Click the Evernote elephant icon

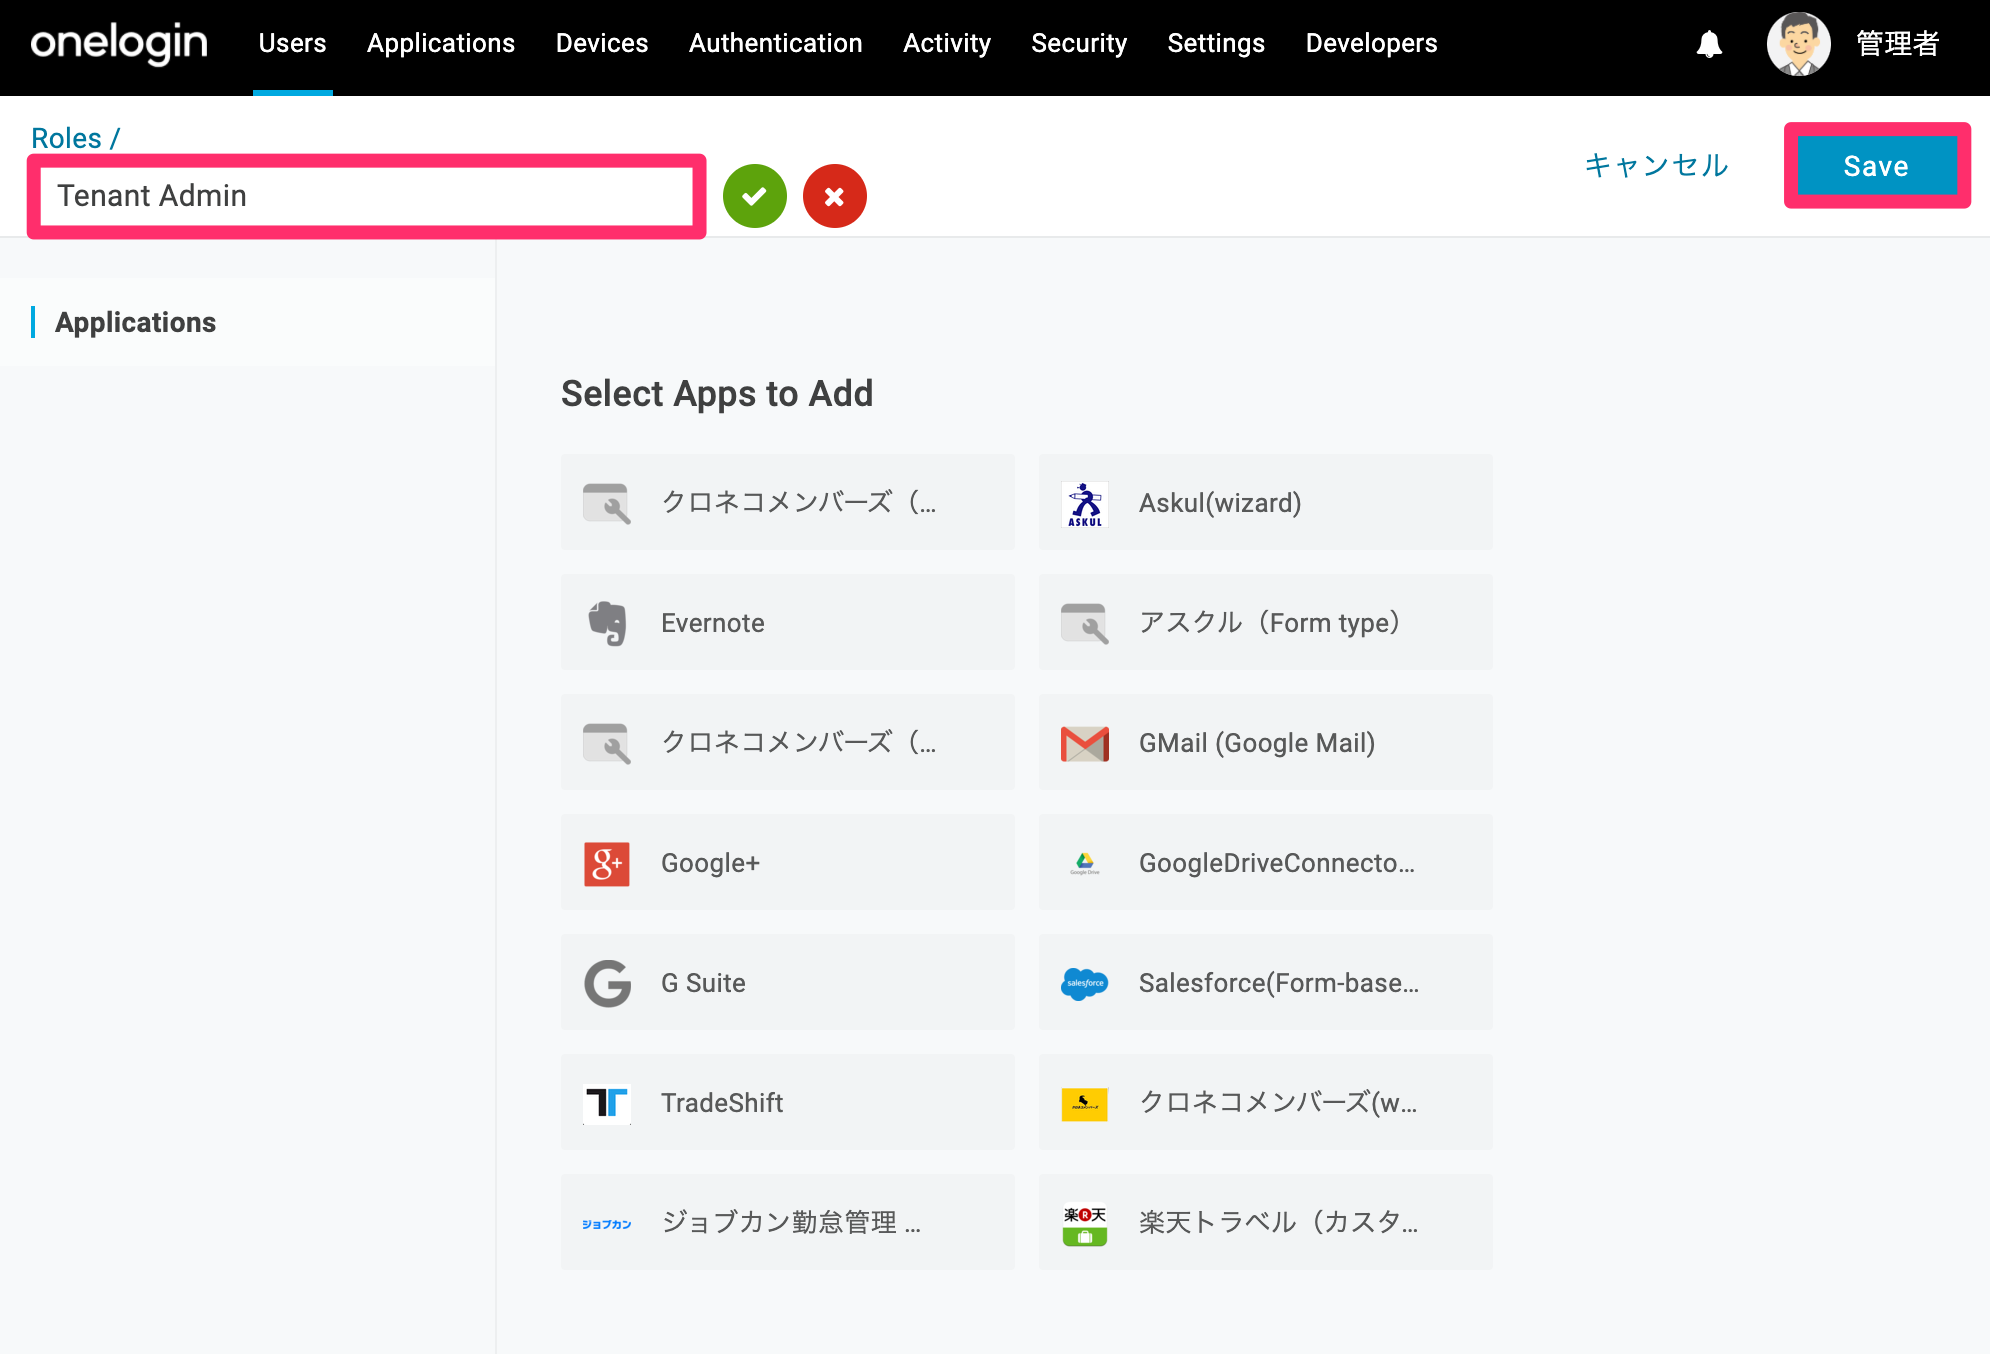pos(607,623)
